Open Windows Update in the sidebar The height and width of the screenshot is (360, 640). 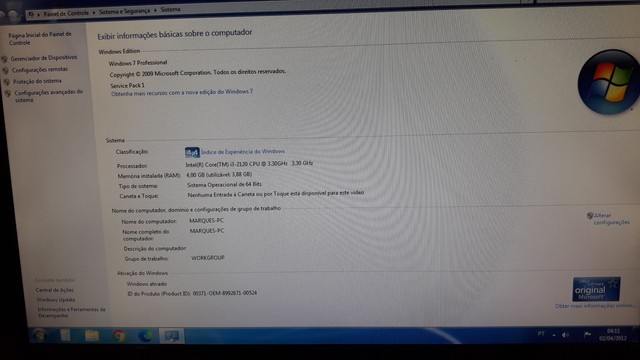click(56, 300)
